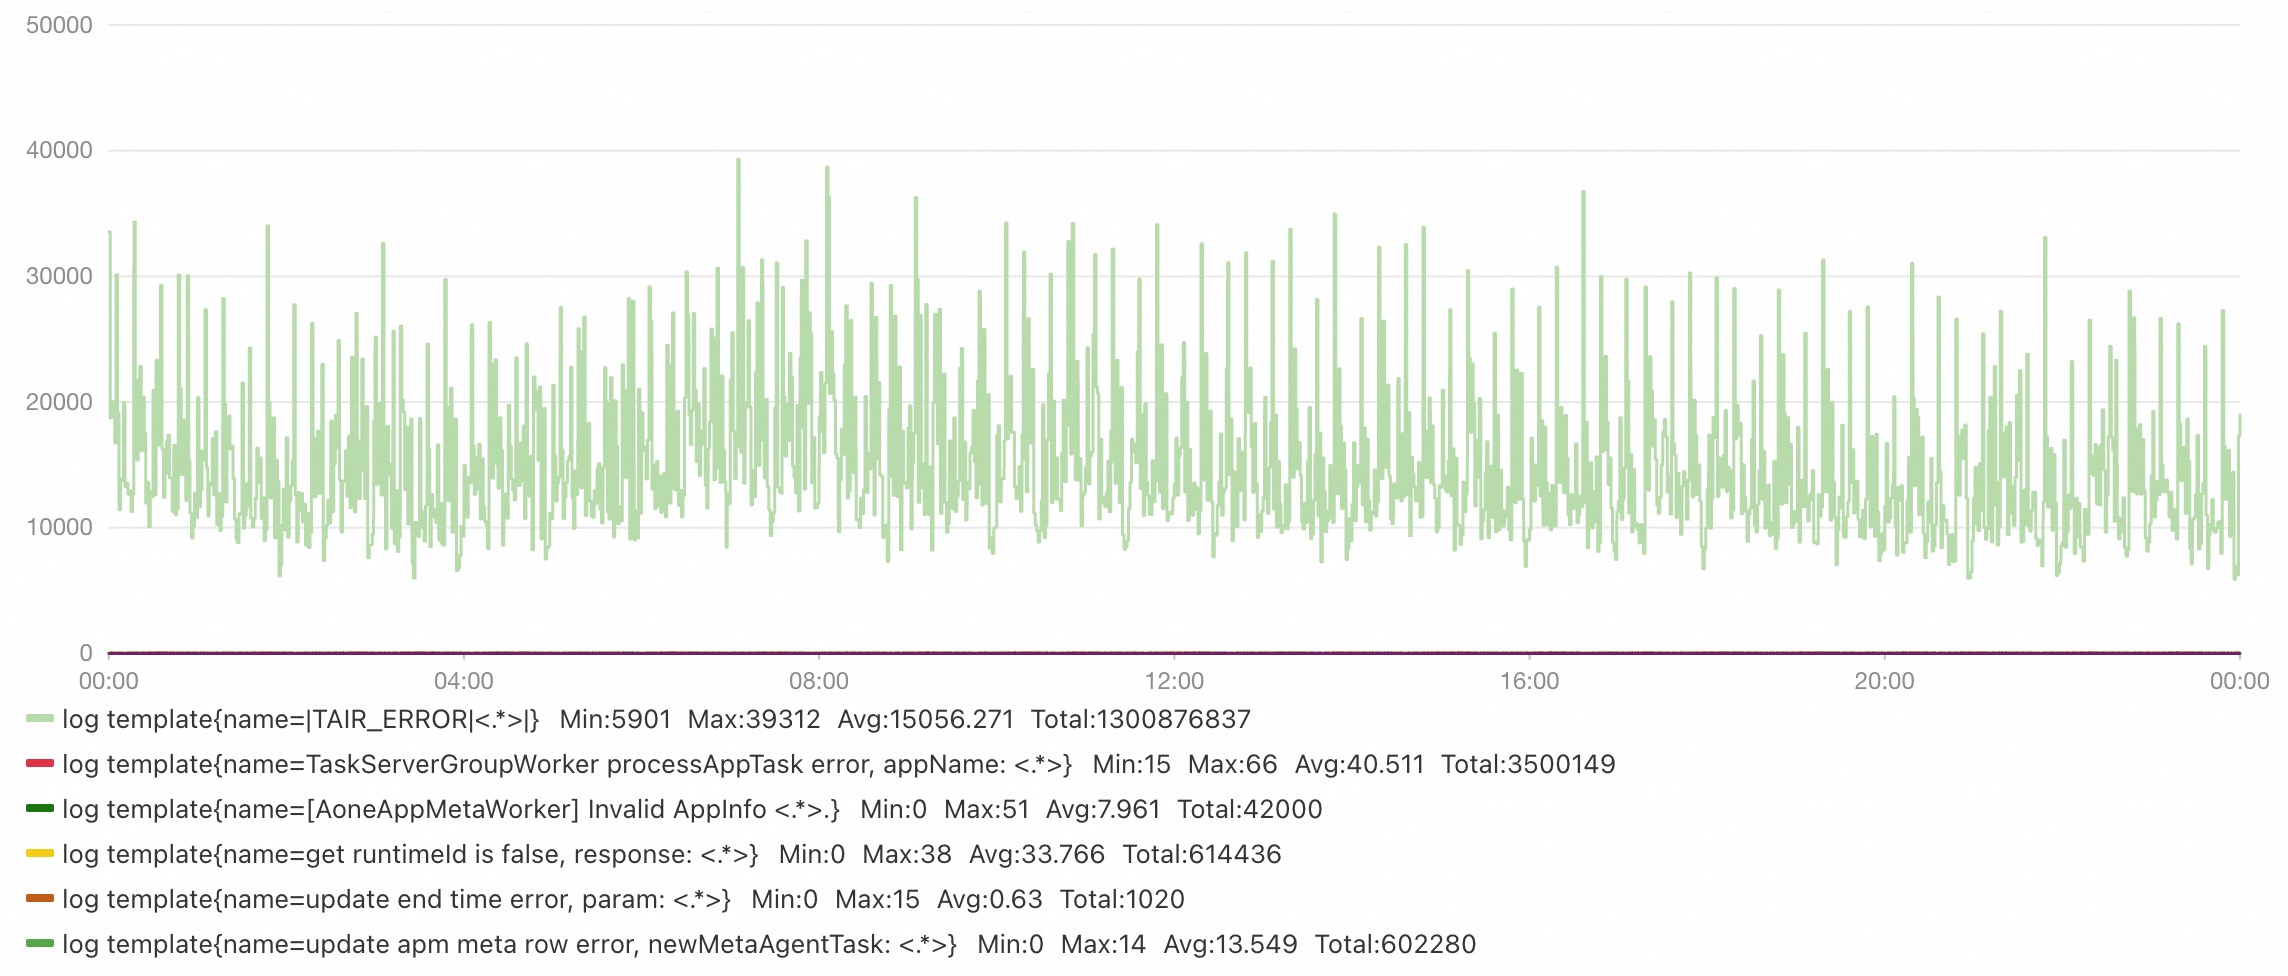Select Avg:13.549 in the update apm meta row
The height and width of the screenshot is (976, 2288).
1231,944
